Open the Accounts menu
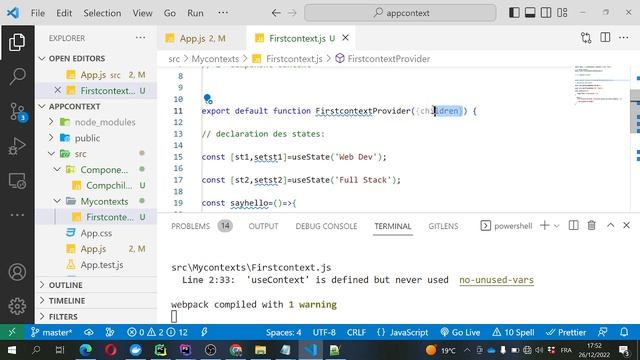 (x=17, y=272)
